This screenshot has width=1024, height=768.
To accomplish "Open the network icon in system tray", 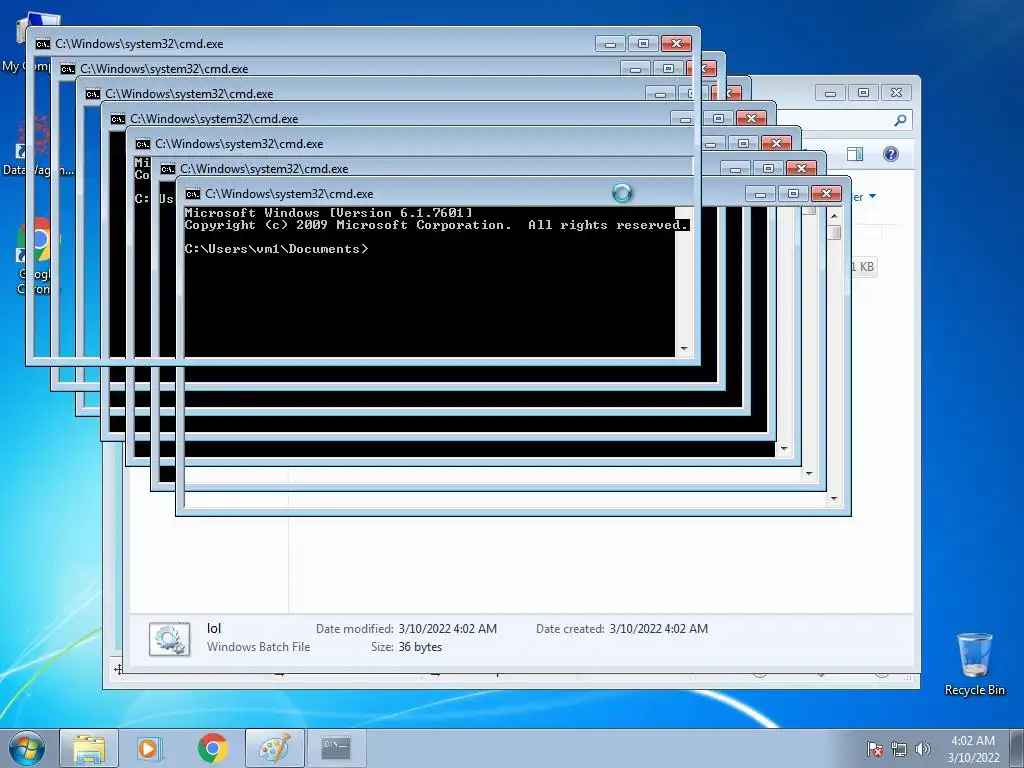I will [x=899, y=749].
